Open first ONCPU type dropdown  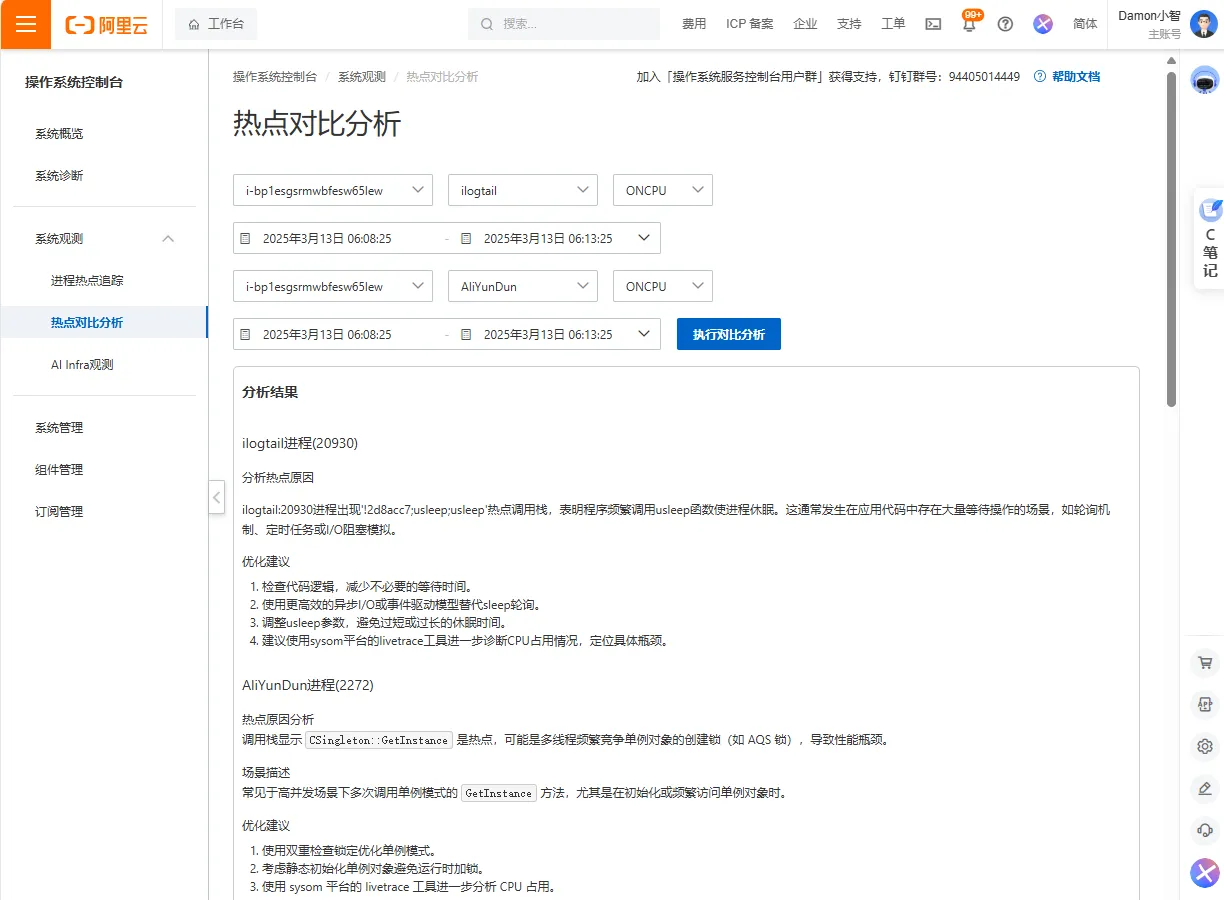click(663, 190)
